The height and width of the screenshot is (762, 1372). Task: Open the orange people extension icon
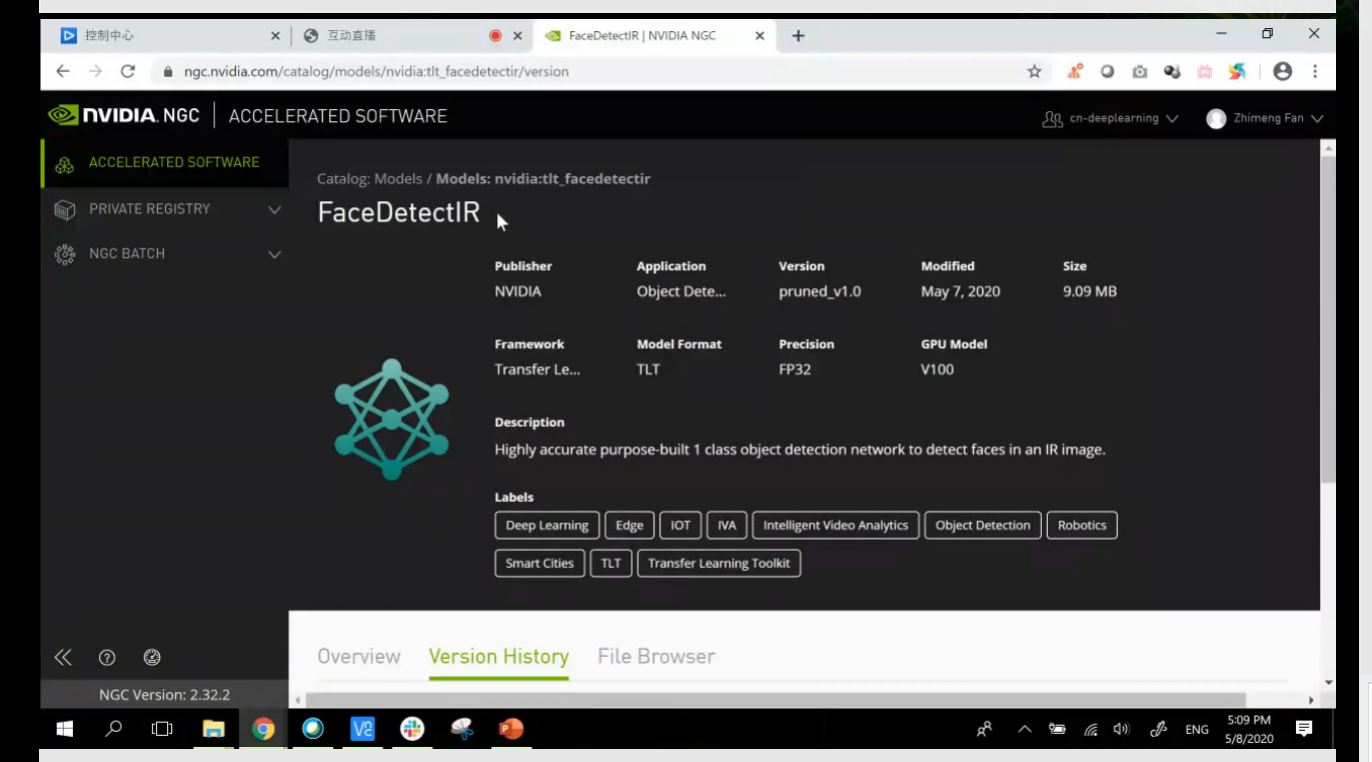[x=1075, y=71]
